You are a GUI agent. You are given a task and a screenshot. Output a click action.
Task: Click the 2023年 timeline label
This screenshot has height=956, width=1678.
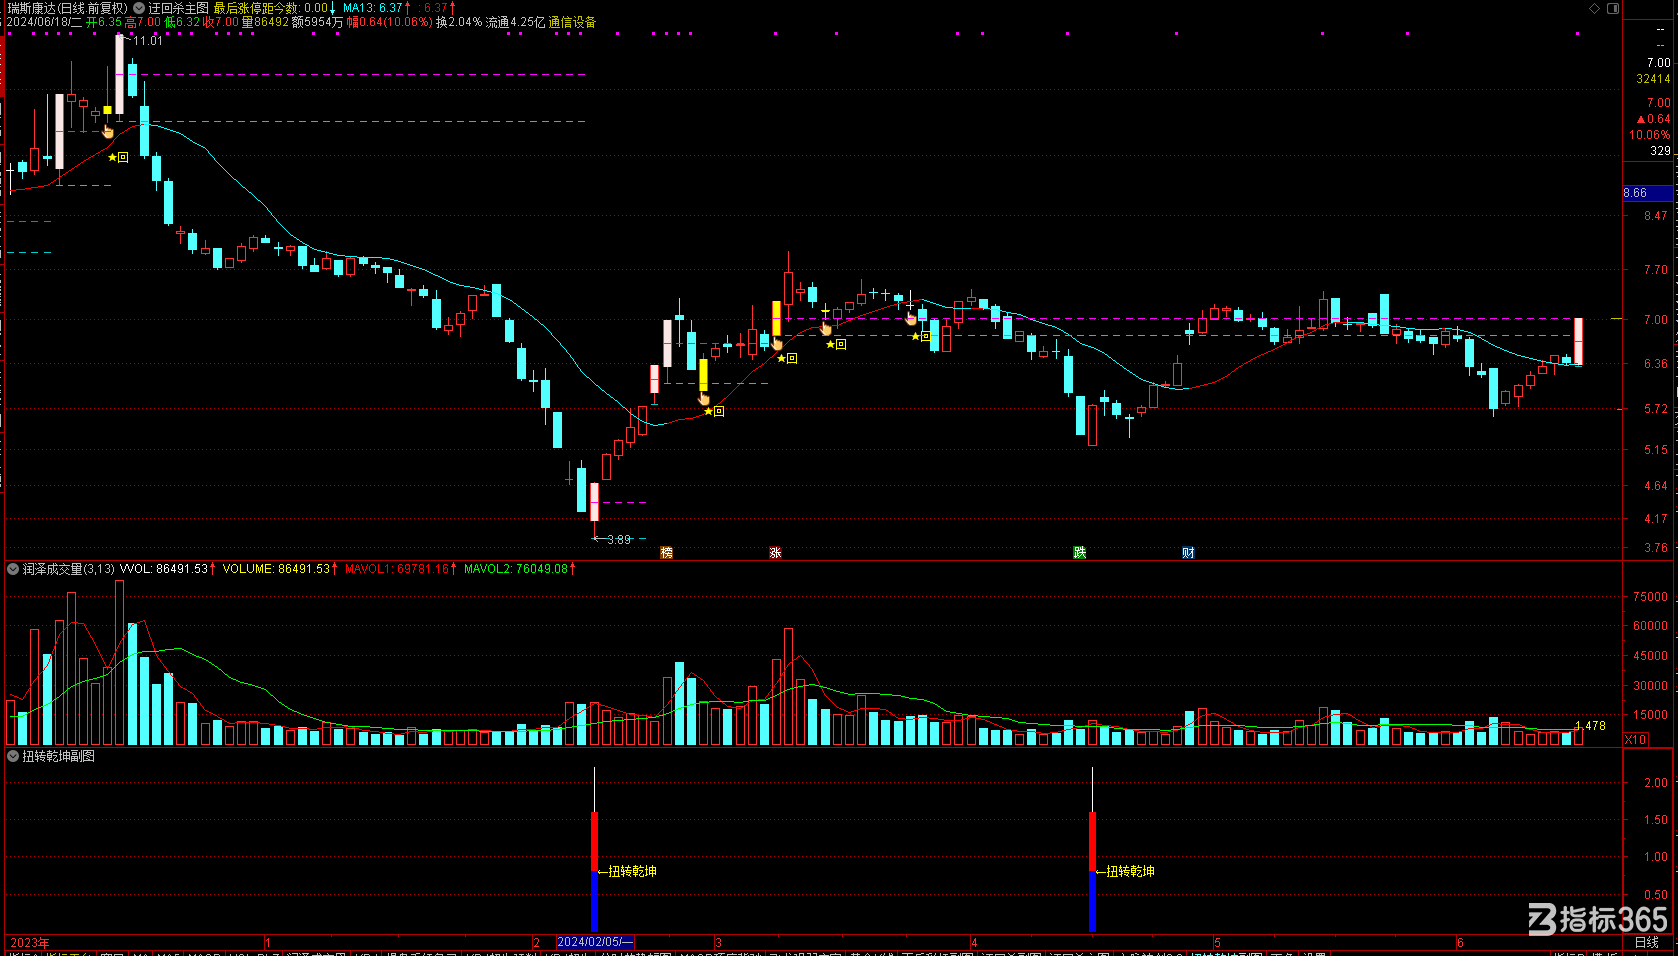tap(29, 943)
